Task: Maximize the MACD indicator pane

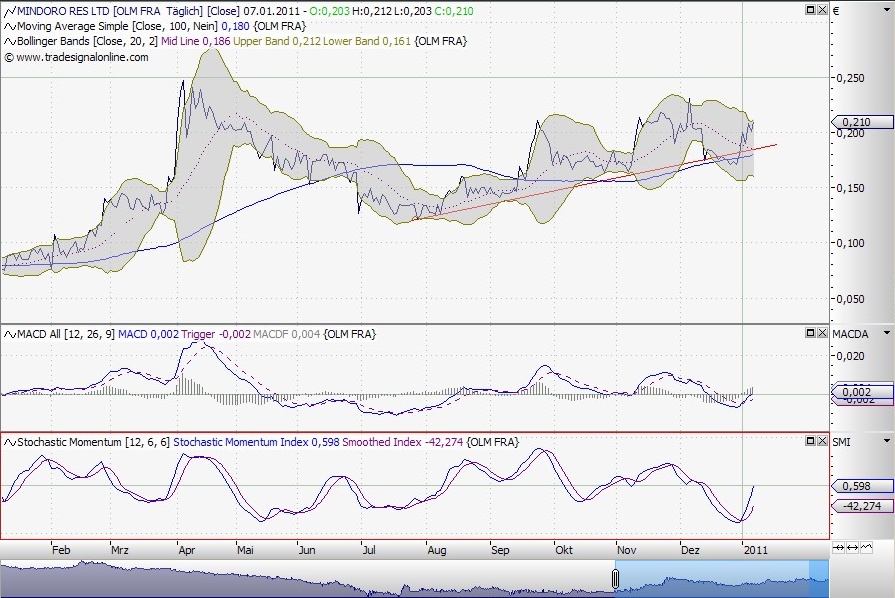Action: (809, 332)
